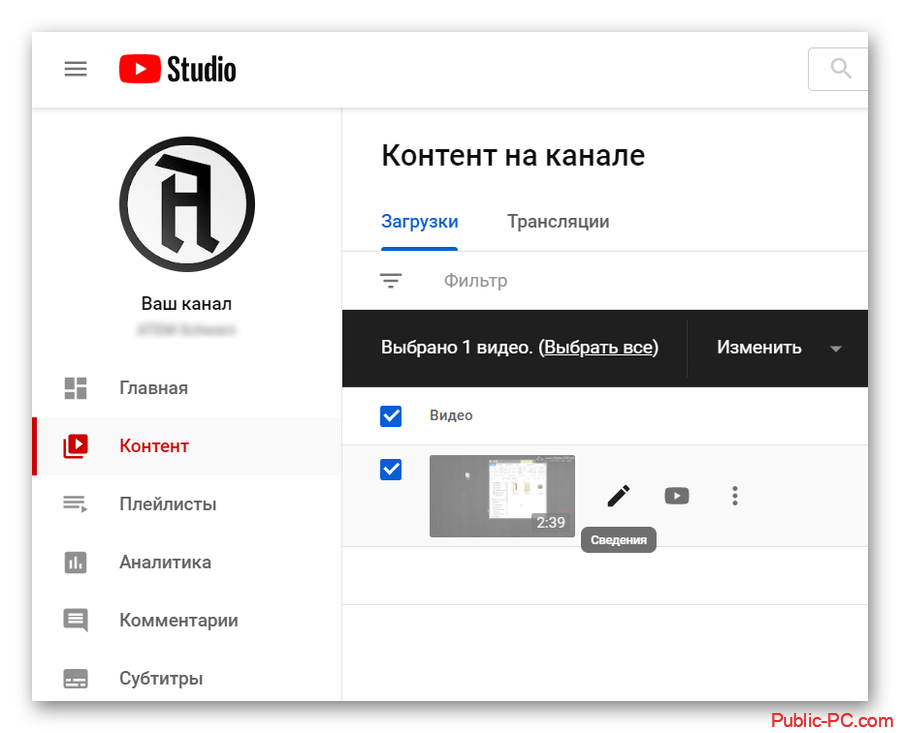Click the pencil icon to edit video details
Viewport: 900px width, 733px height.
click(x=619, y=495)
